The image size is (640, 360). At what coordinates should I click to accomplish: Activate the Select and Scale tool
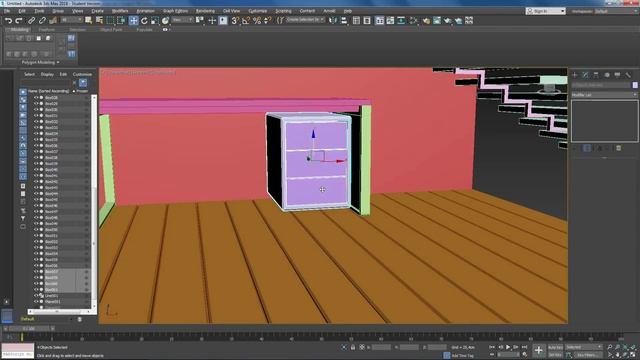(x=155, y=20)
